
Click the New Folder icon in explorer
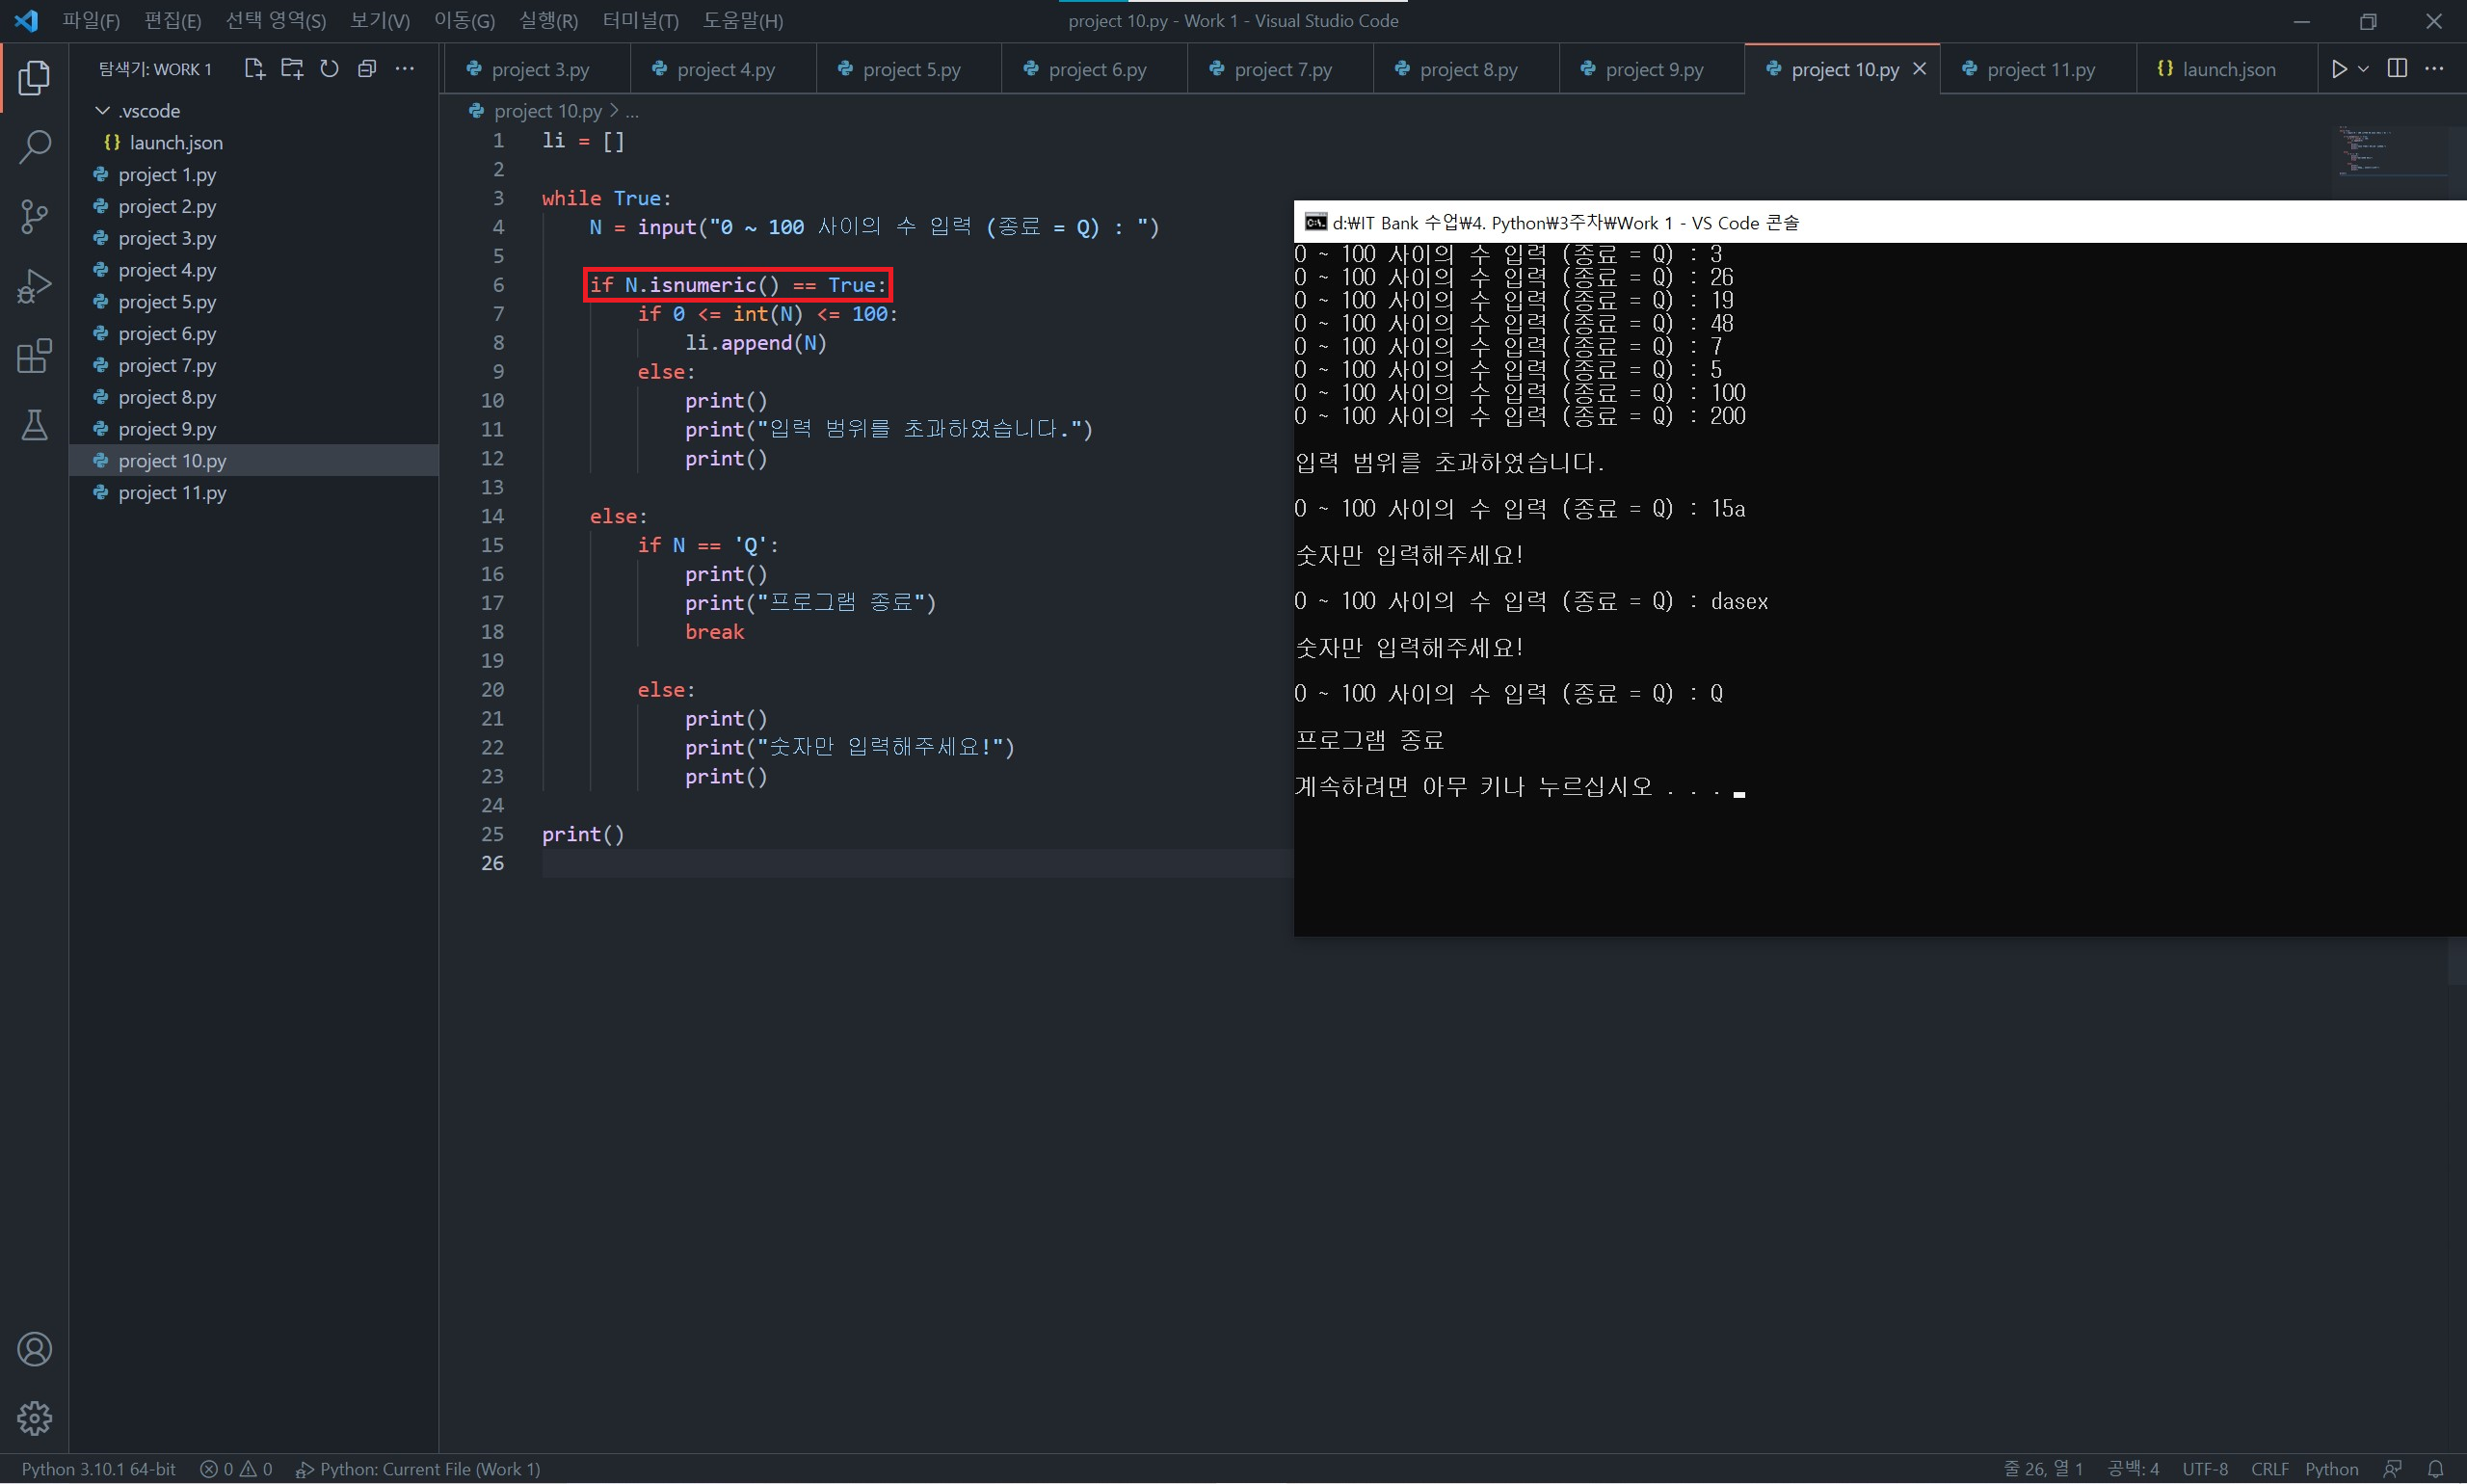pos(292,68)
